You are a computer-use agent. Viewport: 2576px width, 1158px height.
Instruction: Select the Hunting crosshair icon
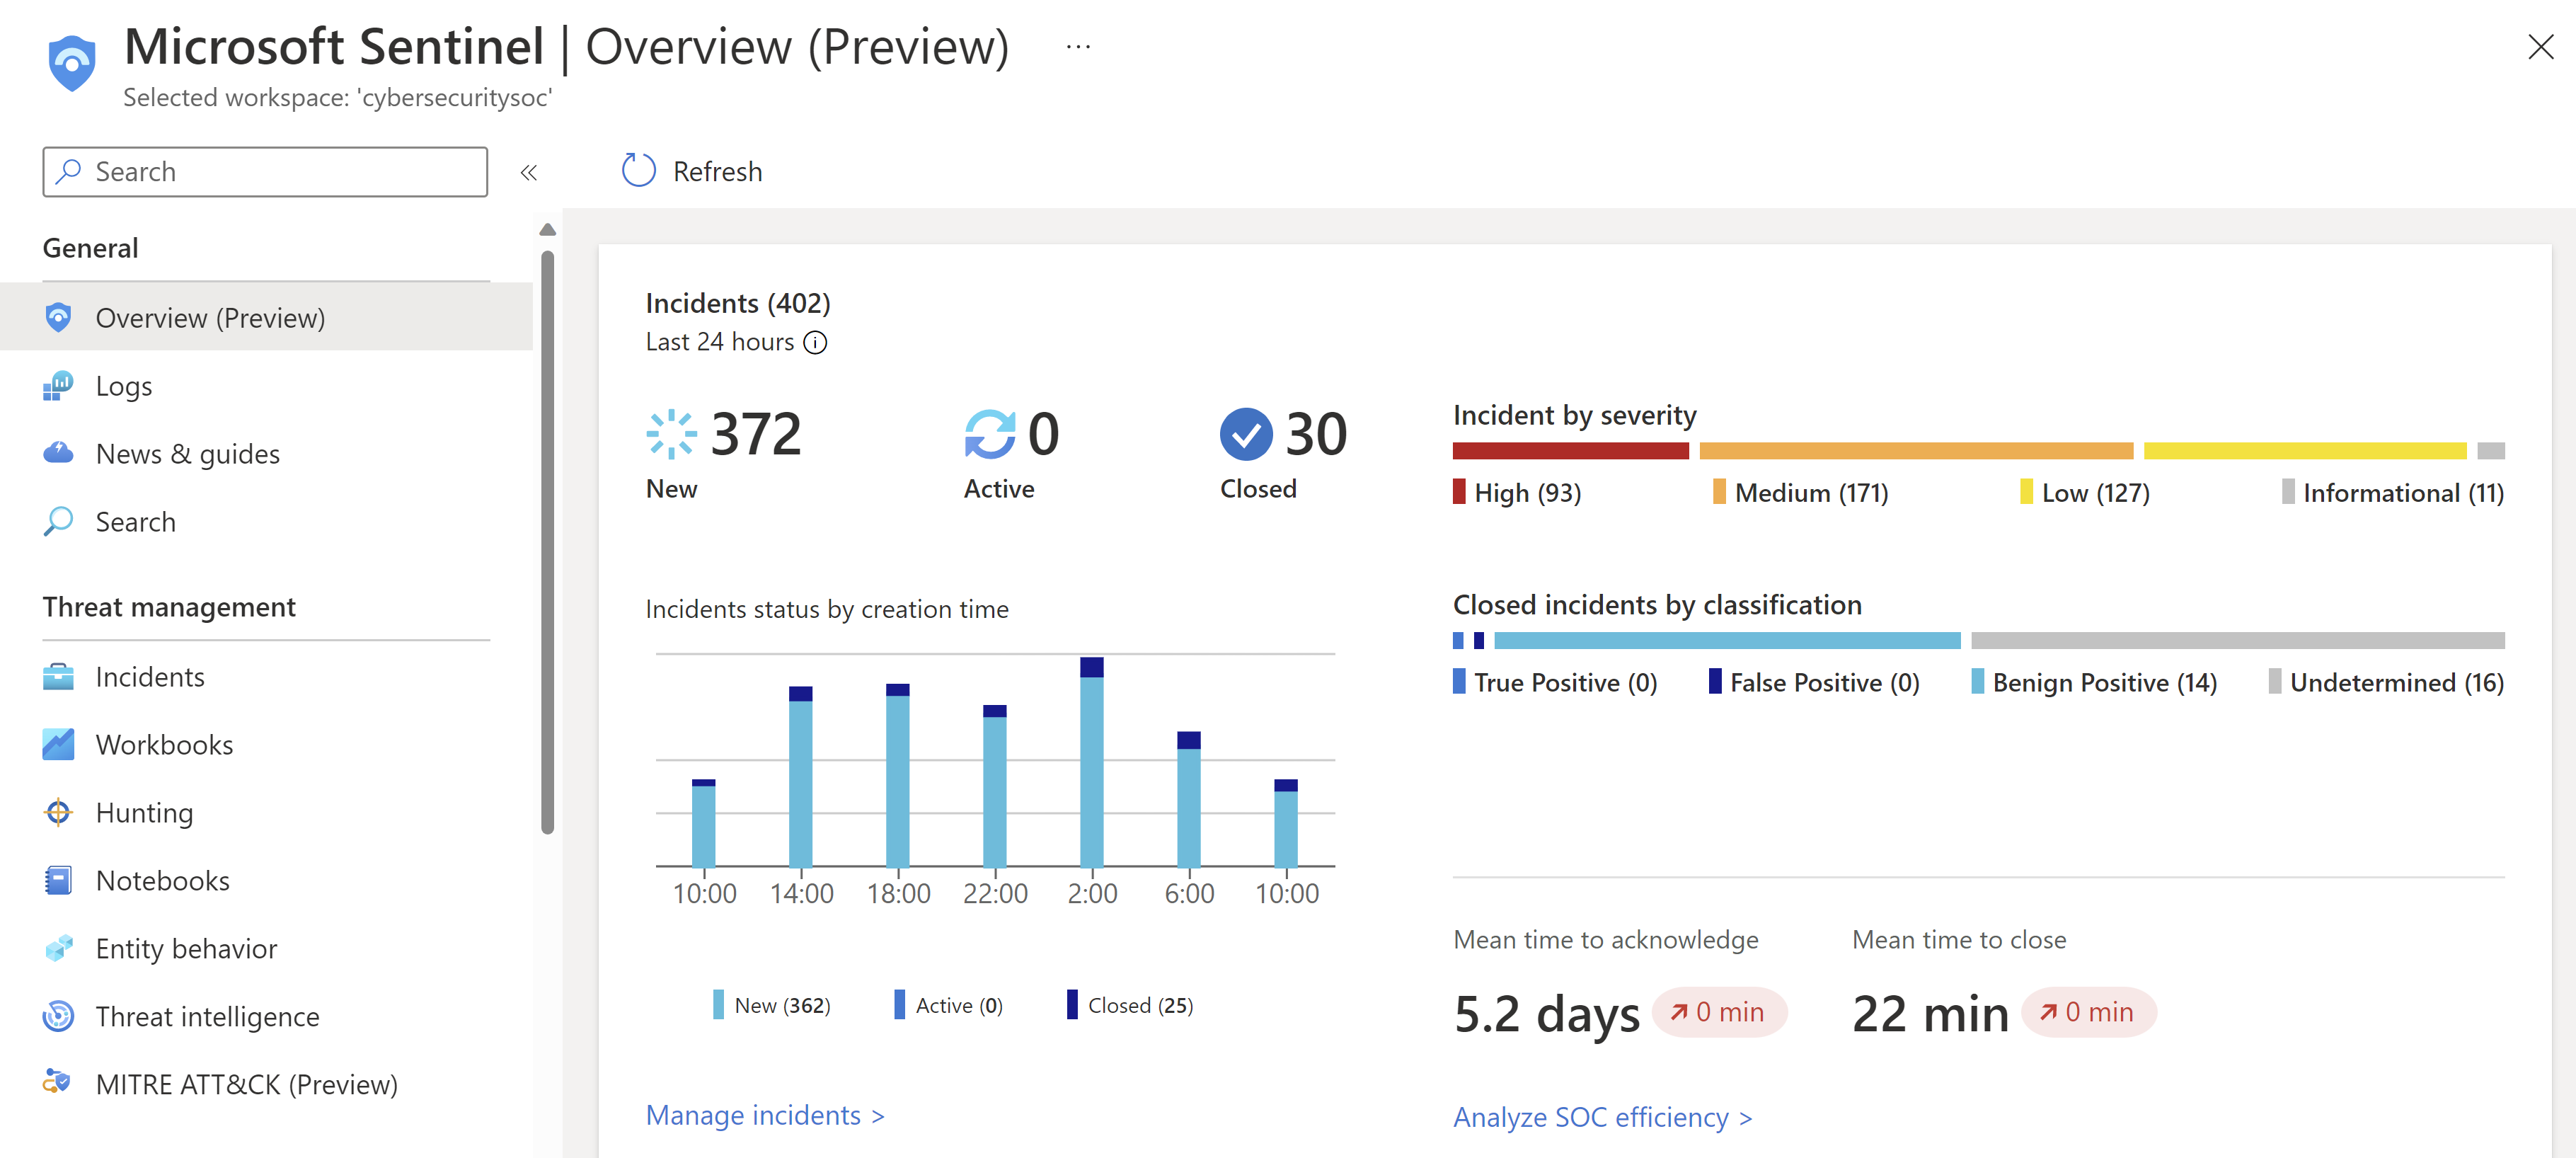tap(58, 813)
